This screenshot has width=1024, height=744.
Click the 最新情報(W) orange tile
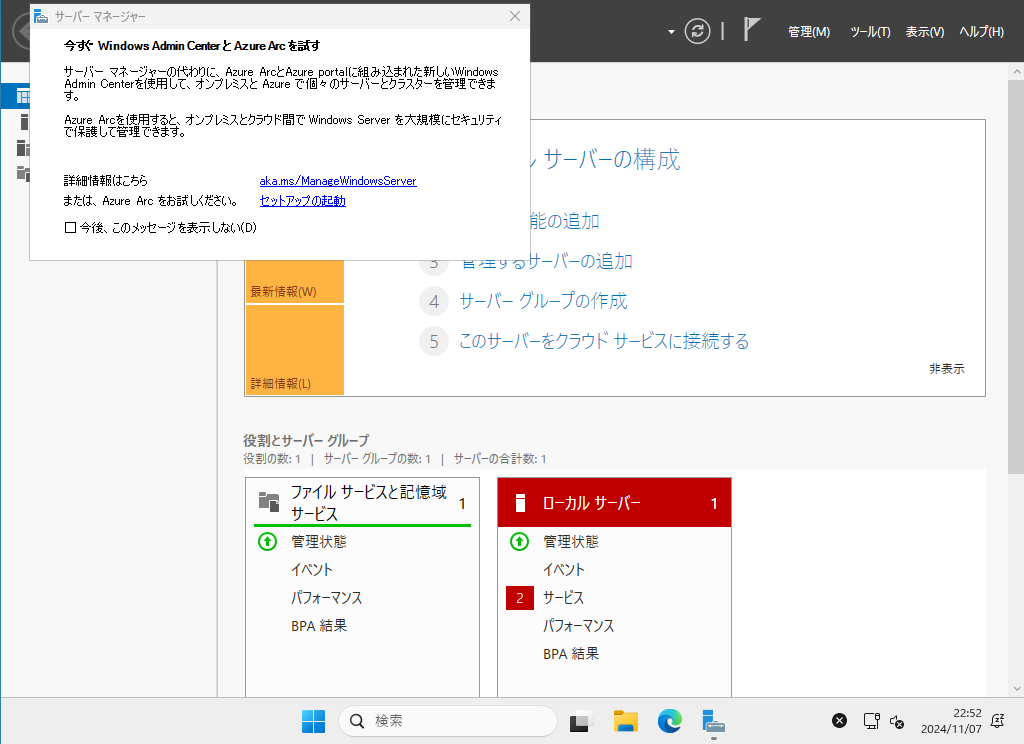pyautogui.click(x=295, y=281)
